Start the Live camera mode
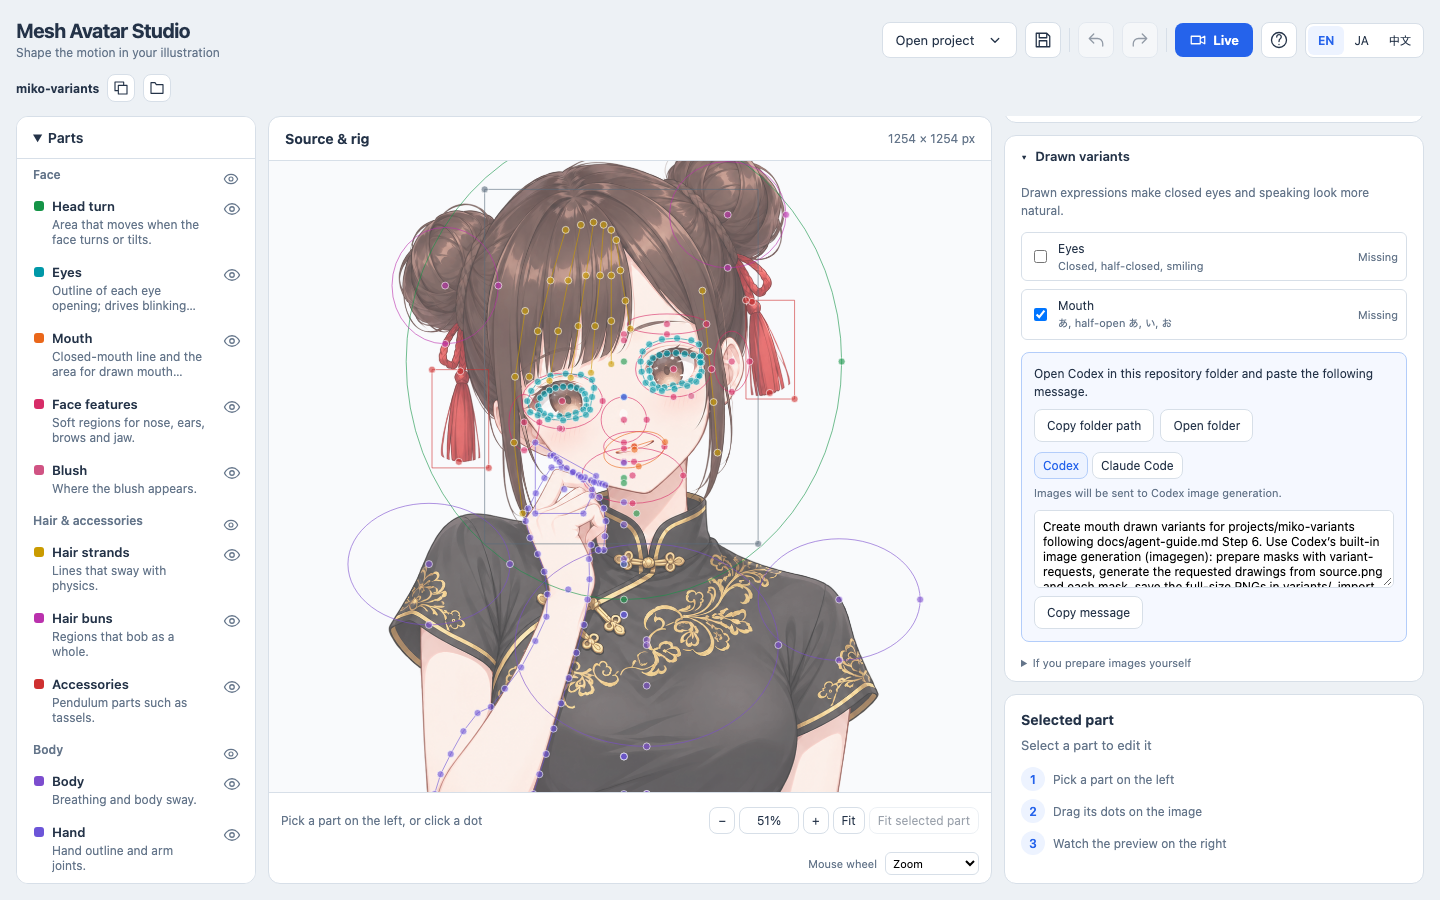1440x900 pixels. tap(1213, 40)
